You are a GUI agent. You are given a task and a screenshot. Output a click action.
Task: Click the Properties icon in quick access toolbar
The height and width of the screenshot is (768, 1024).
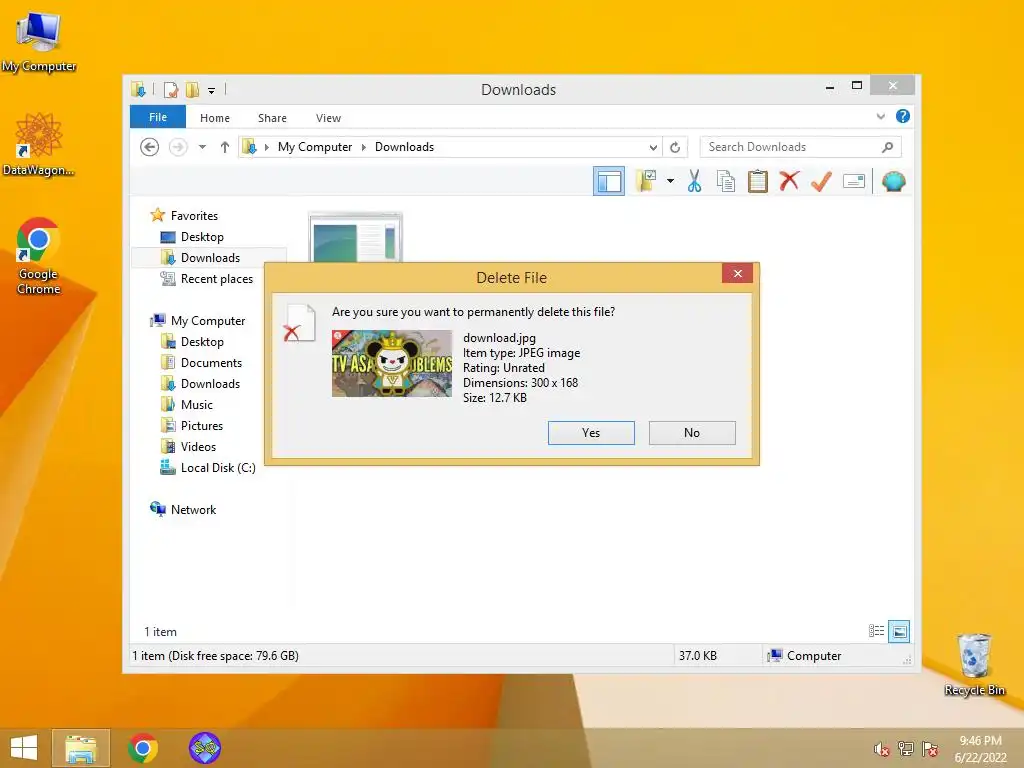pyautogui.click(x=170, y=89)
